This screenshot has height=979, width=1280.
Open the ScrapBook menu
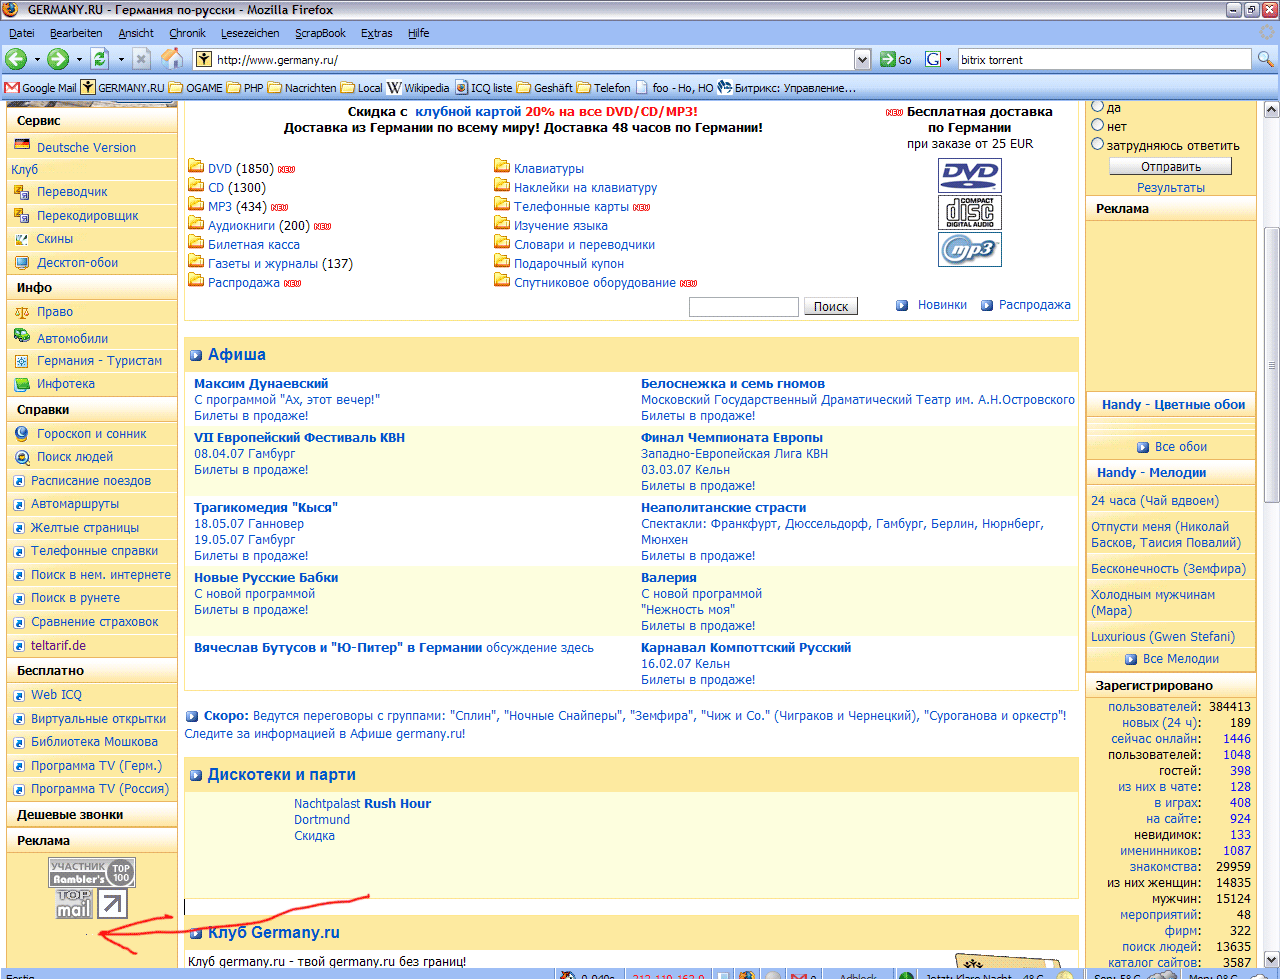coord(320,33)
